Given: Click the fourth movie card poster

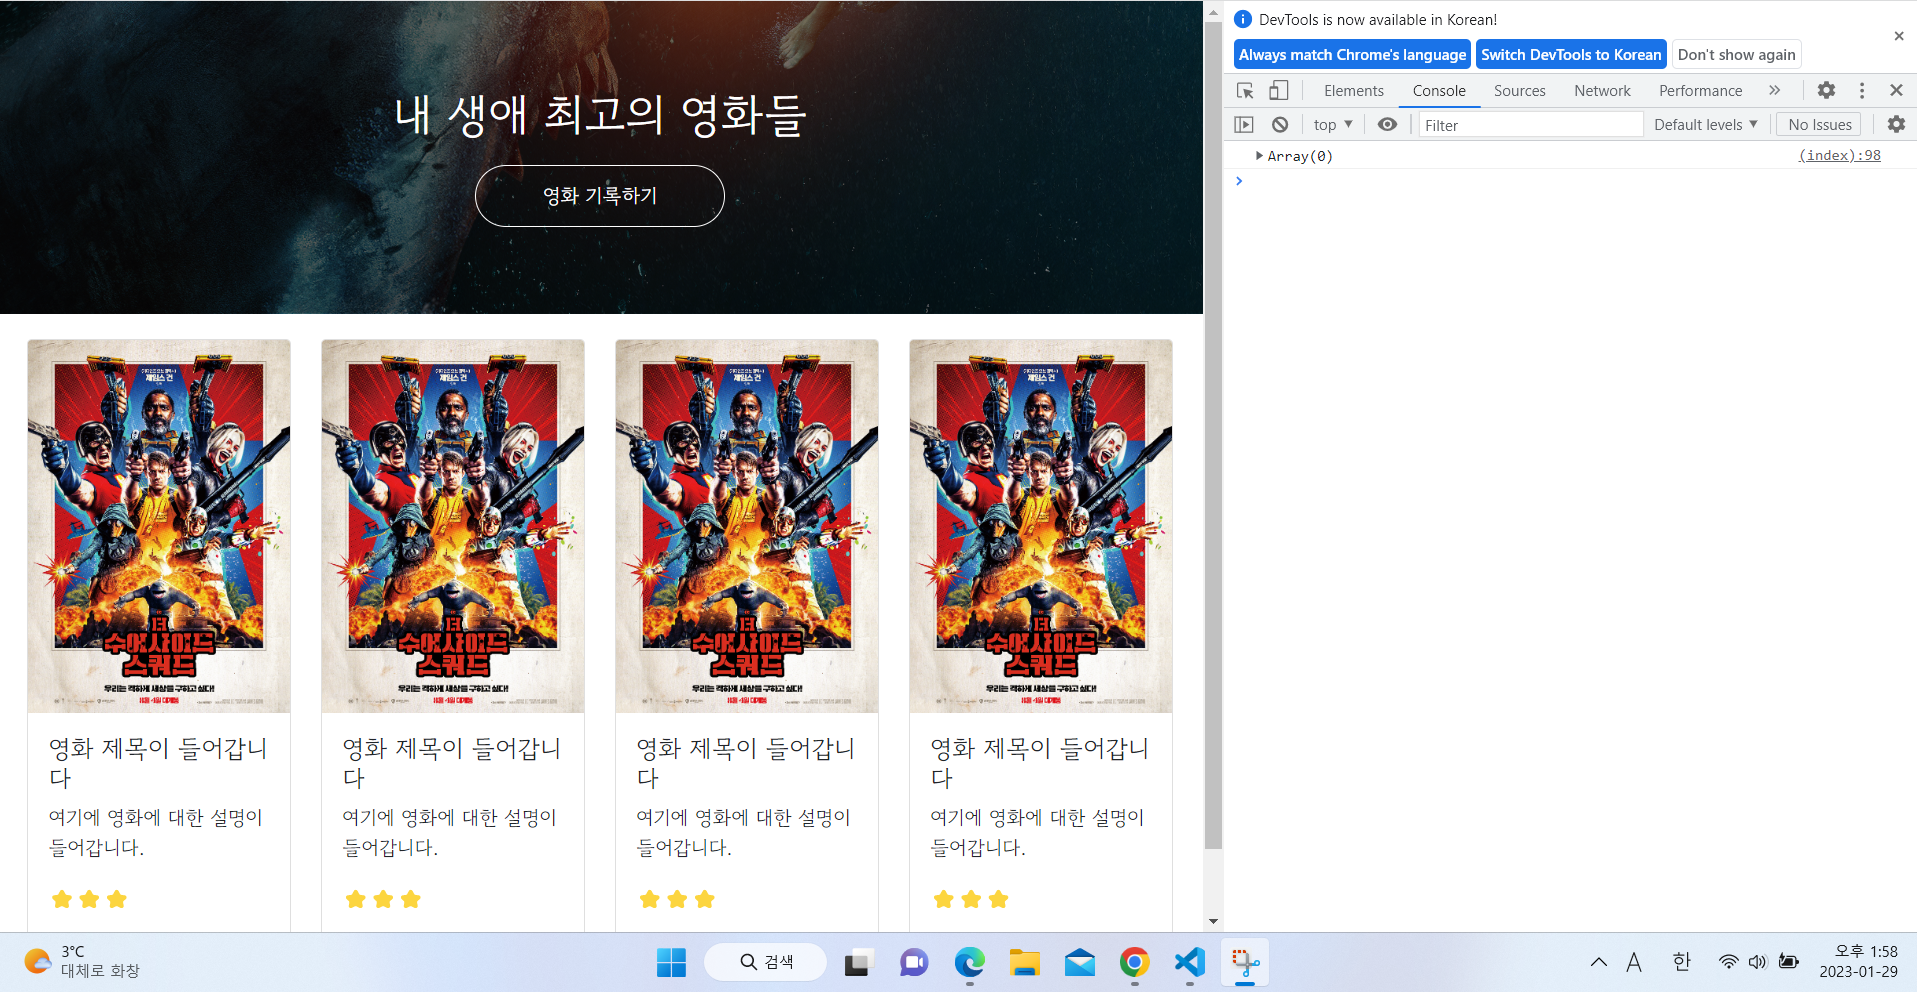Looking at the screenshot, I should coord(1041,526).
